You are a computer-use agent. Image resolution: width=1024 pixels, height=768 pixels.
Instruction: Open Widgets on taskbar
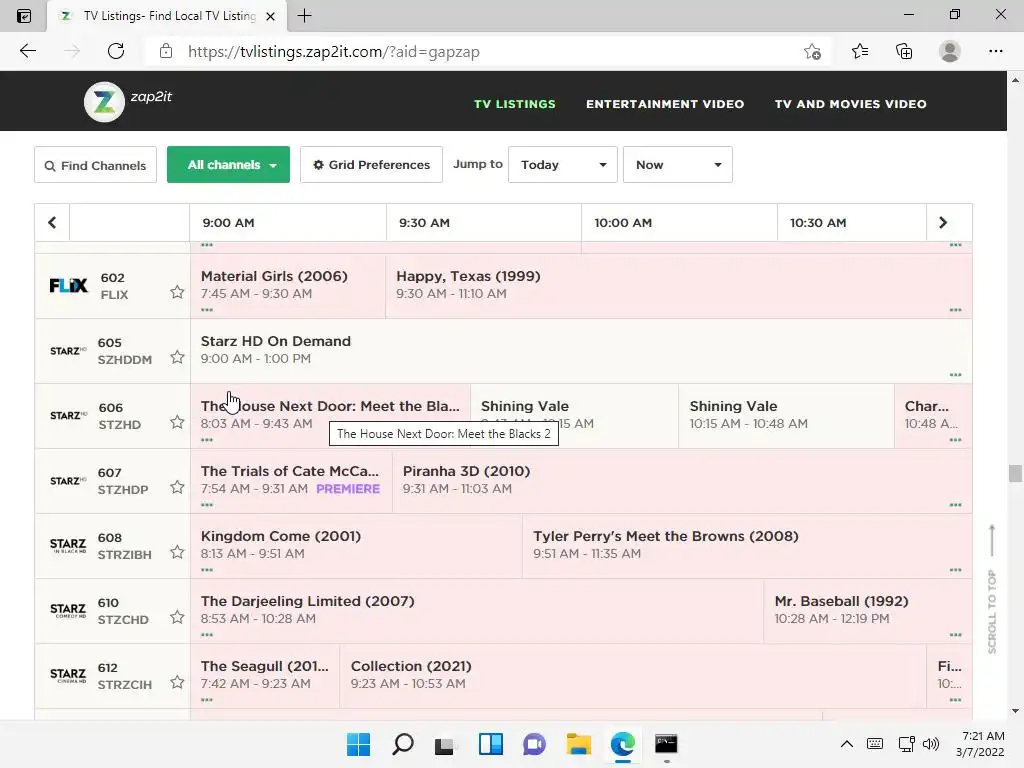point(490,744)
